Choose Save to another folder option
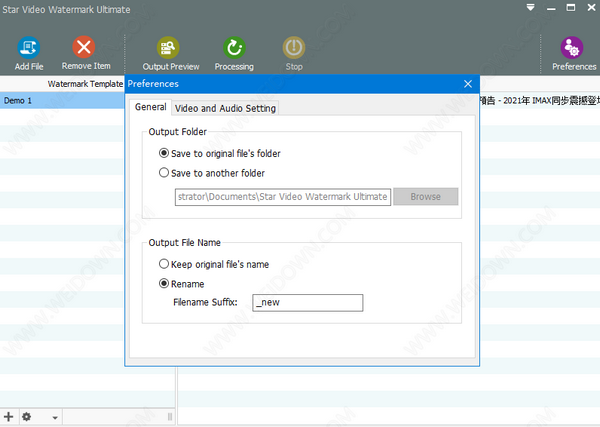The width and height of the screenshot is (600, 427). click(165, 173)
